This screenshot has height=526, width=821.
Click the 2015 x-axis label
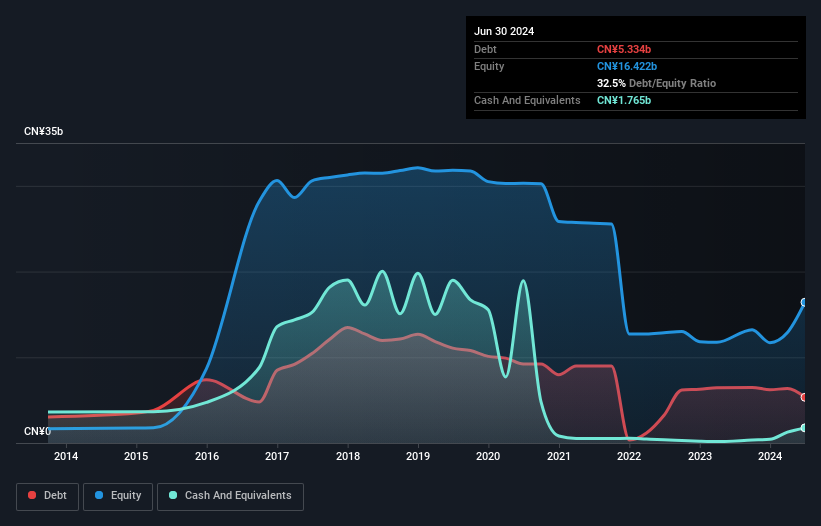[136, 456]
